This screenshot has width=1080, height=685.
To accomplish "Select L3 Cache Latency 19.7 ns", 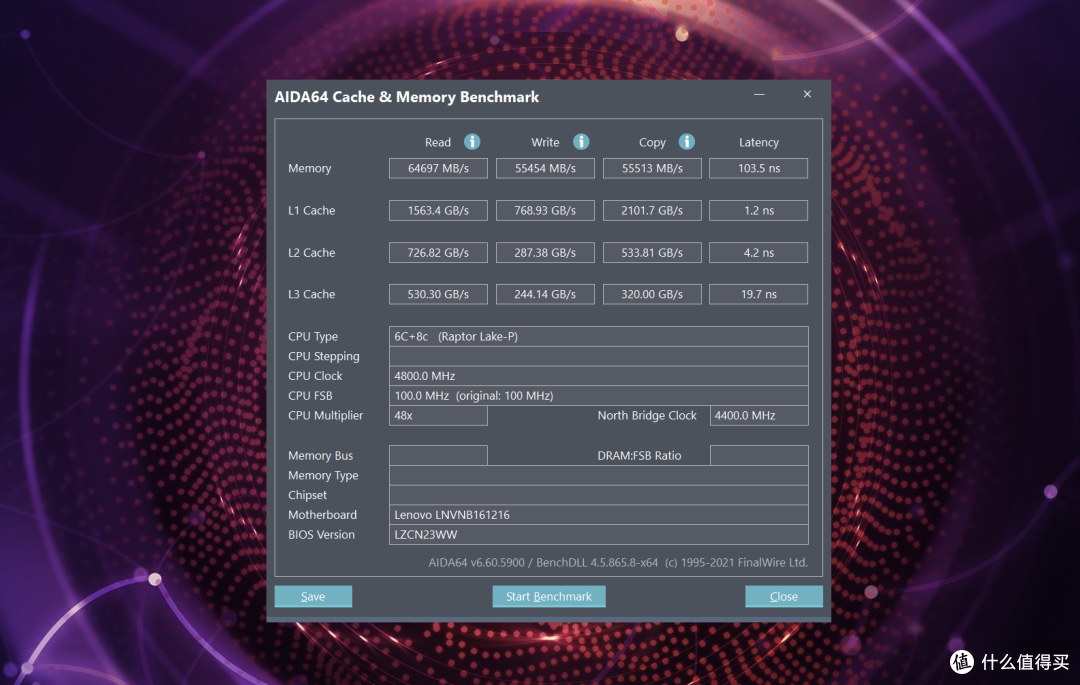I will tap(758, 295).
